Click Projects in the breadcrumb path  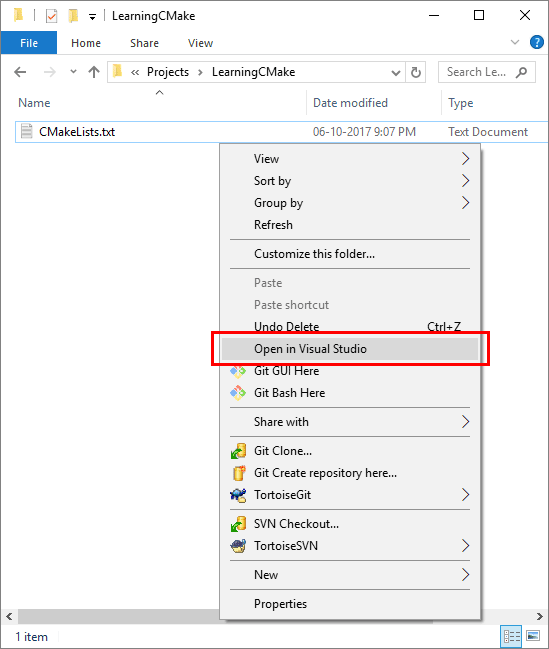click(168, 72)
